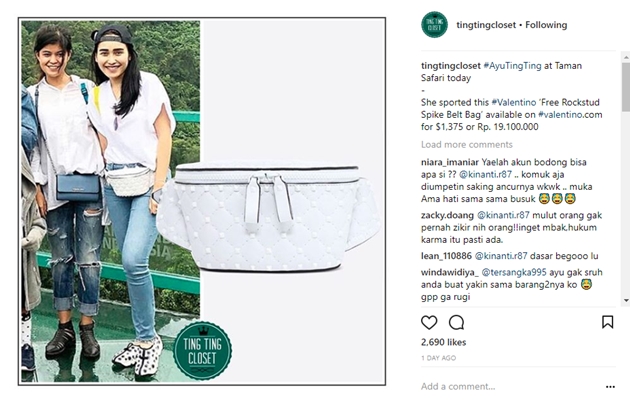Save post with bookmark icon
This screenshot has height=403, width=630.
pos(607,322)
